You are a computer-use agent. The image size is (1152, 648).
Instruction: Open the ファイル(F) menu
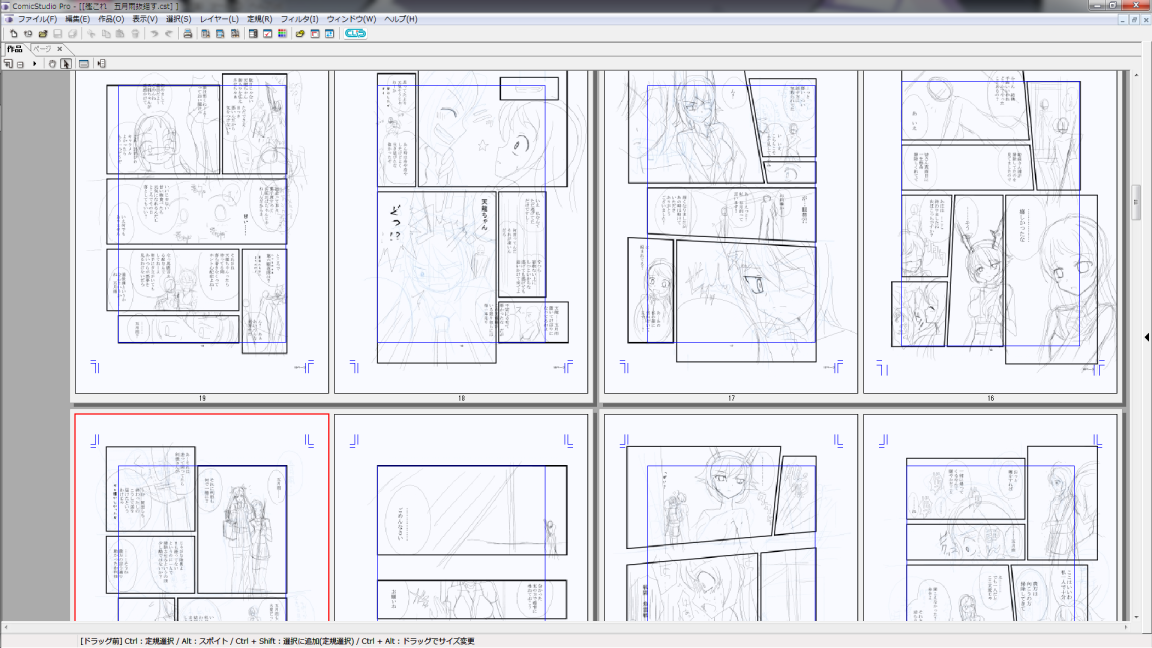(x=37, y=19)
